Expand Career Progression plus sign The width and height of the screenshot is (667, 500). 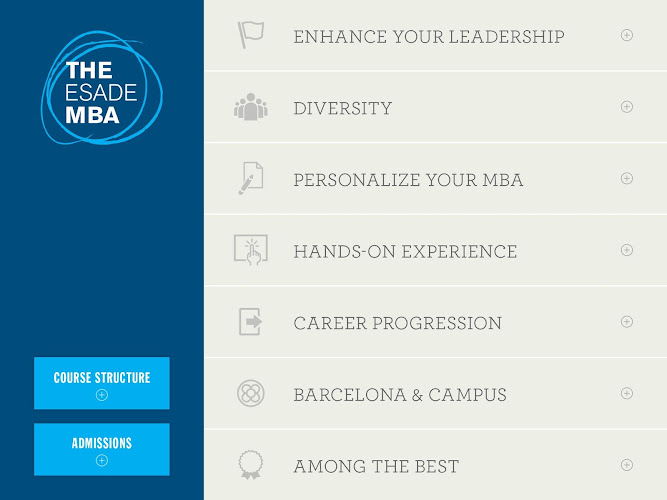[x=627, y=322]
